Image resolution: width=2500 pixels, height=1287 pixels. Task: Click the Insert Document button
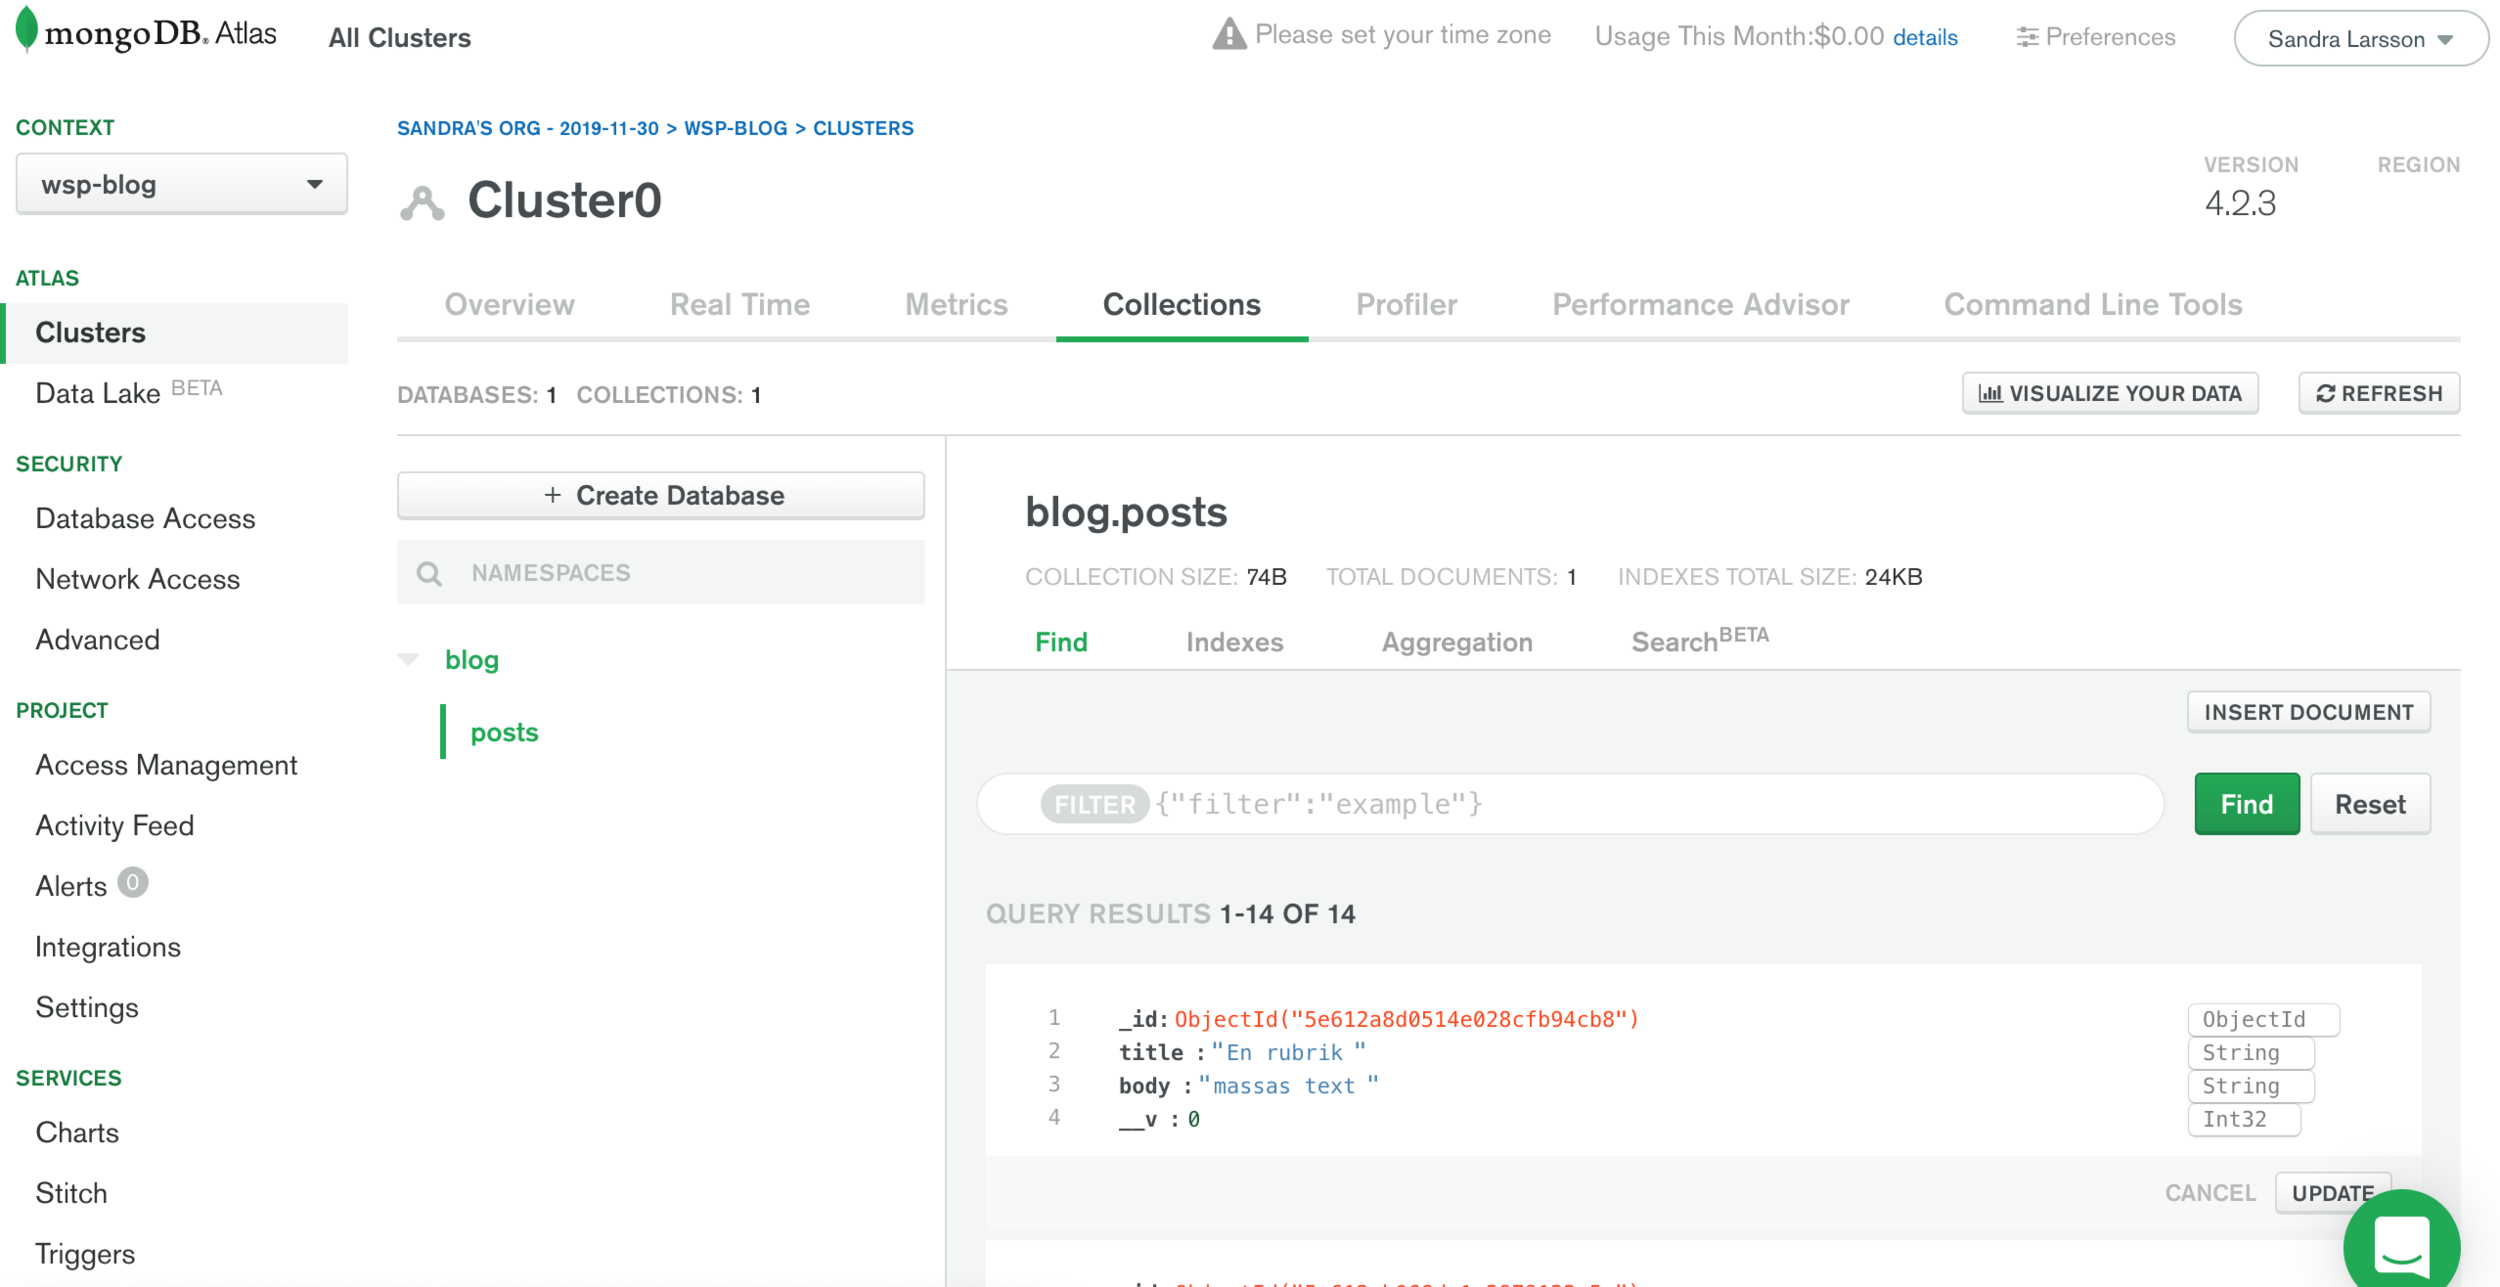[x=2308, y=712]
